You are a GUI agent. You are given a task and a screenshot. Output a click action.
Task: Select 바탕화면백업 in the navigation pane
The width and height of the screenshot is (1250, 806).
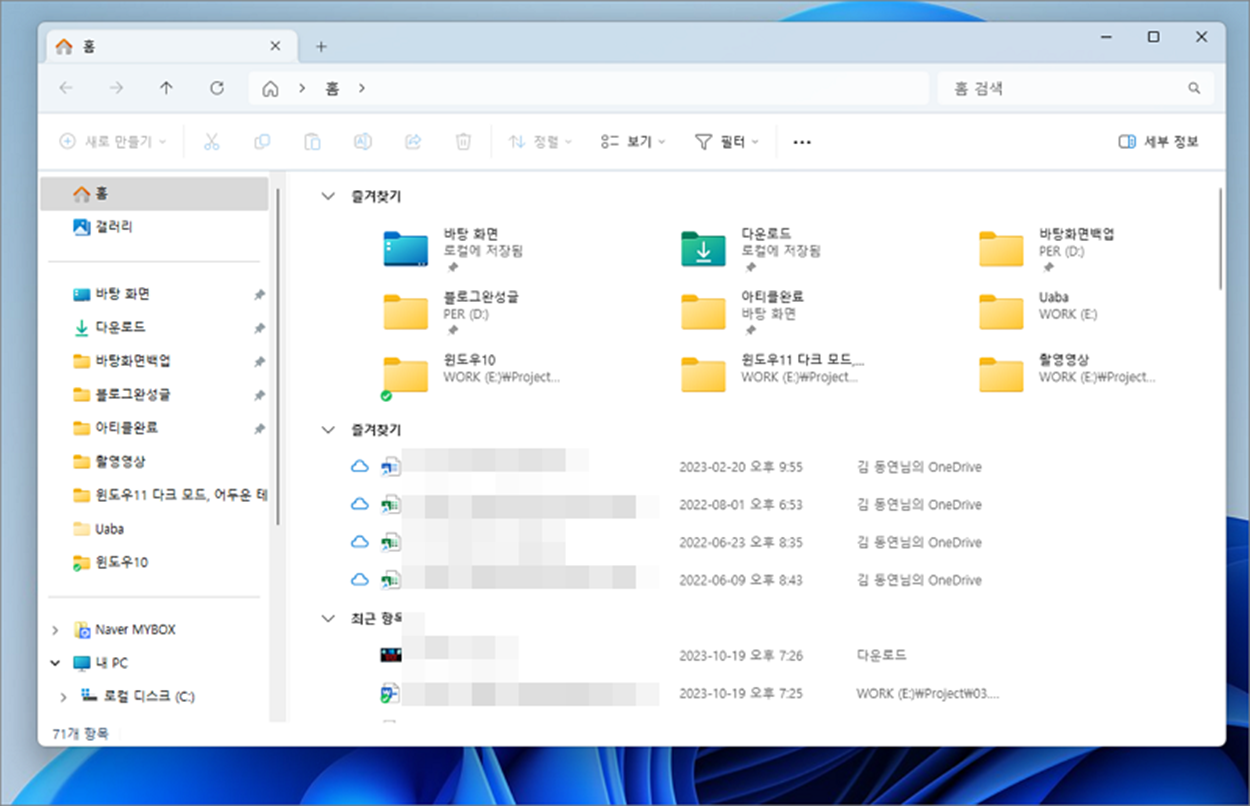point(154,361)
